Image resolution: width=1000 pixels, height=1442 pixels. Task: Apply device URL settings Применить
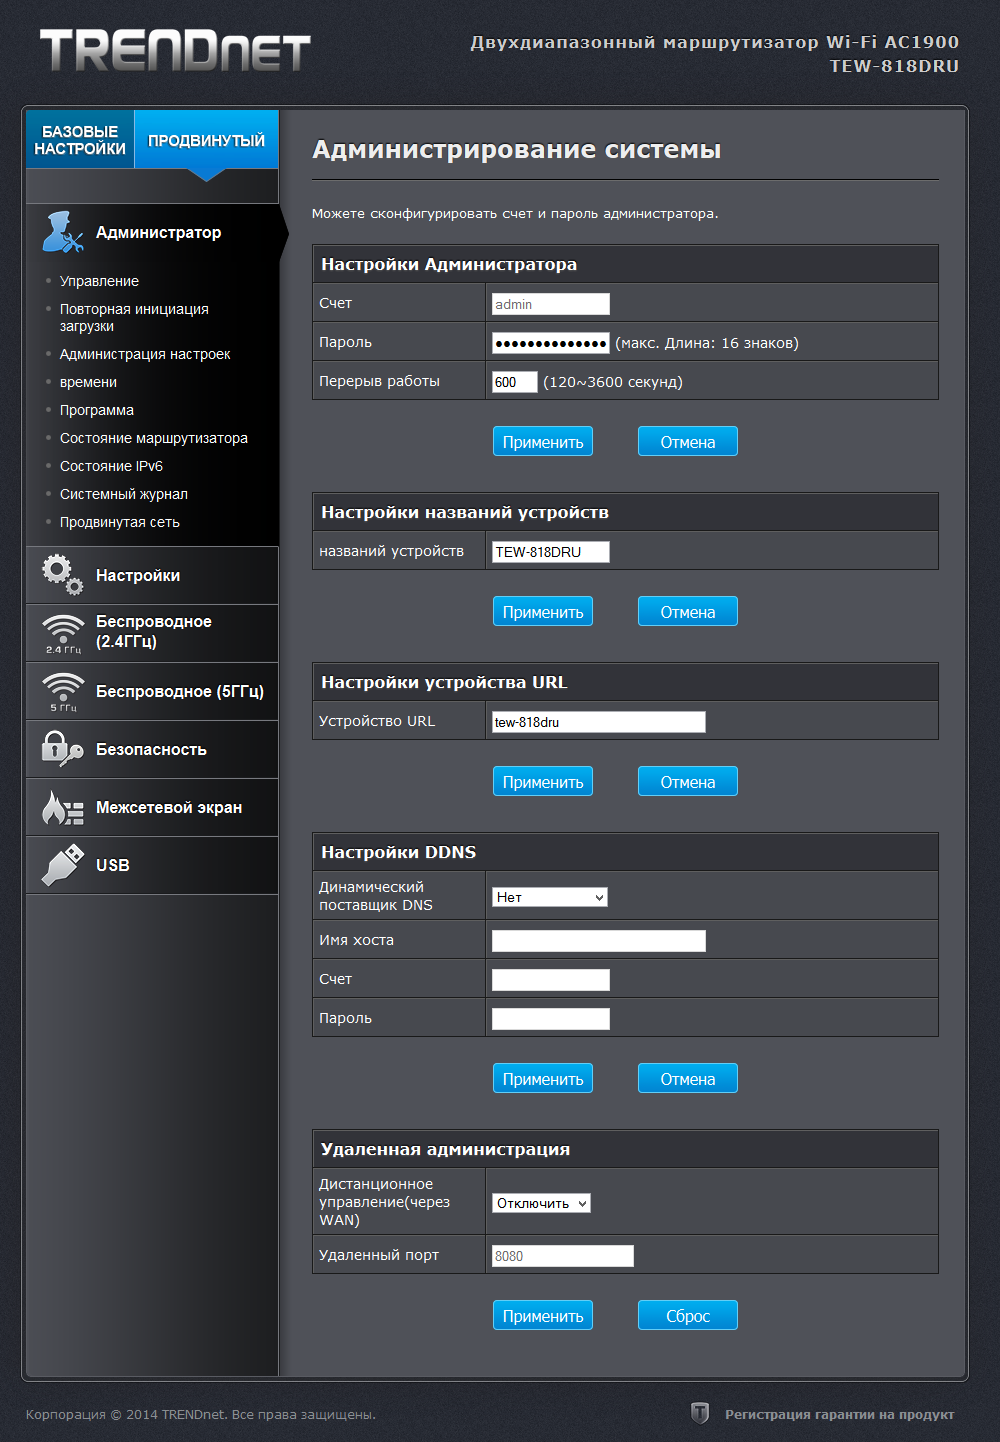tap(543, 781)
